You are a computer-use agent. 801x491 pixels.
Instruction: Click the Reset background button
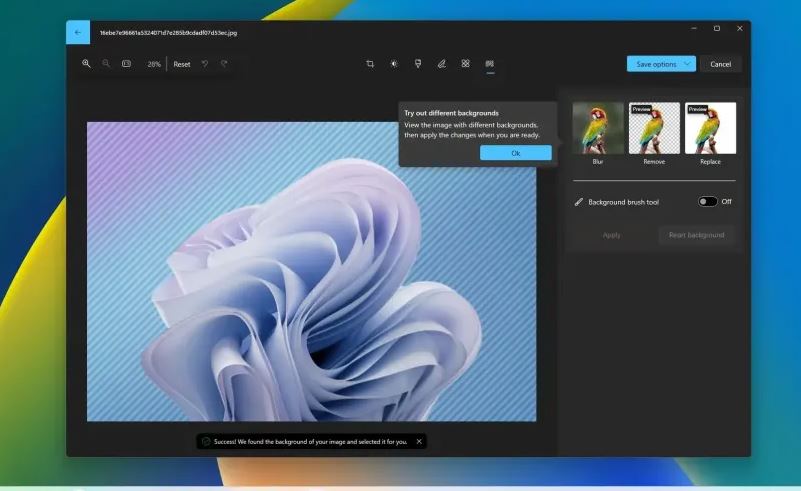tap(696, 235)
